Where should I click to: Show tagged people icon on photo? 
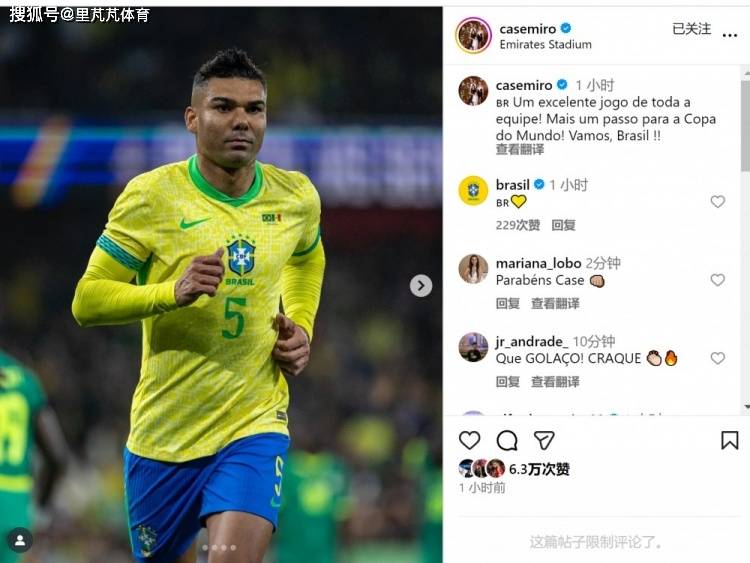20,540
